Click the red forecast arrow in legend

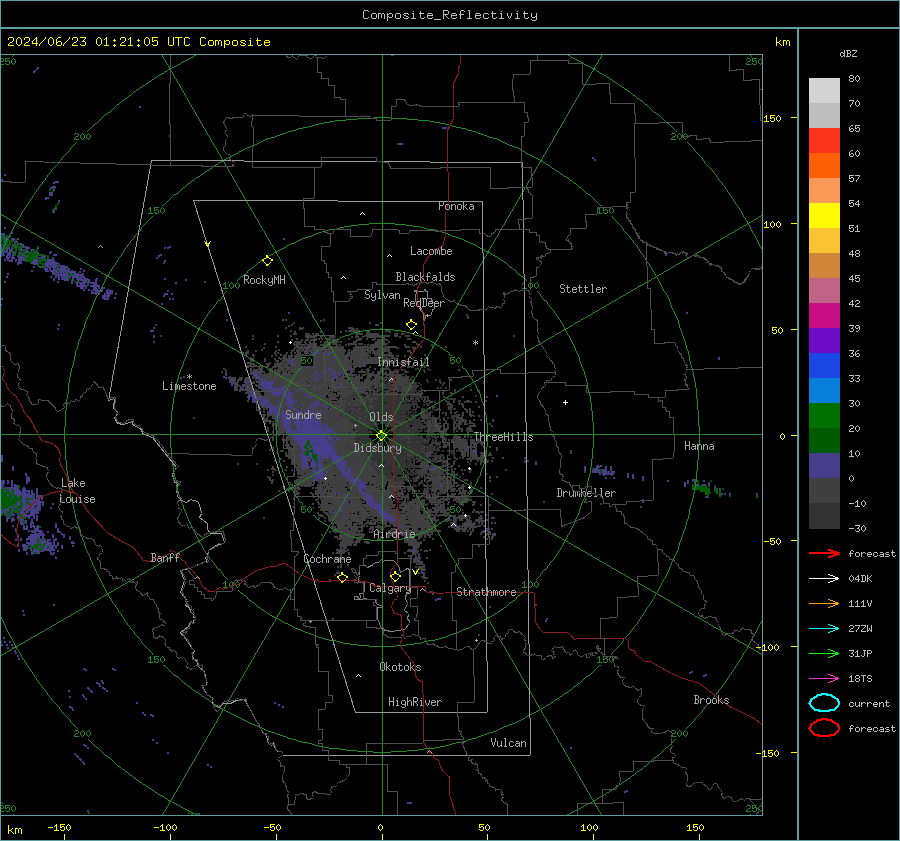824,553
